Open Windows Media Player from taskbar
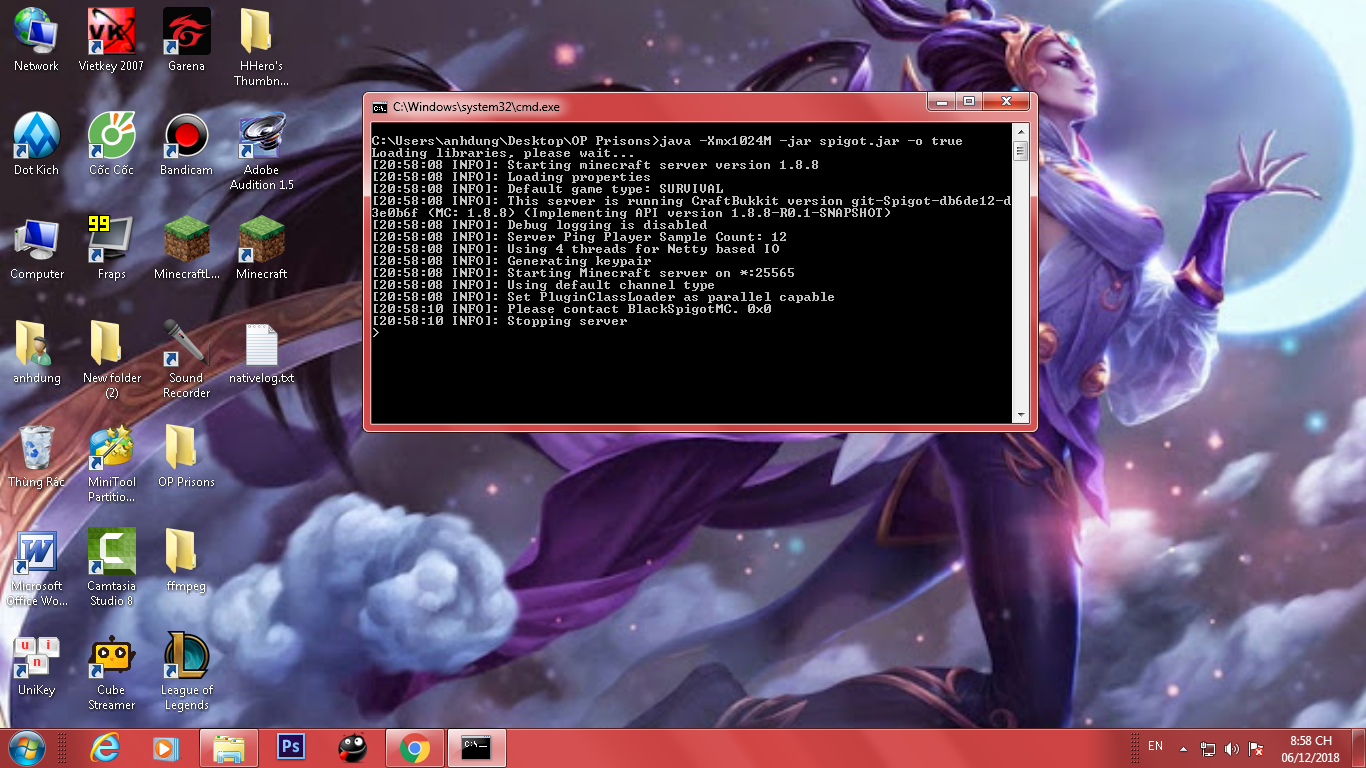Screen dimensions: 1366x768 tap(166, 748)
